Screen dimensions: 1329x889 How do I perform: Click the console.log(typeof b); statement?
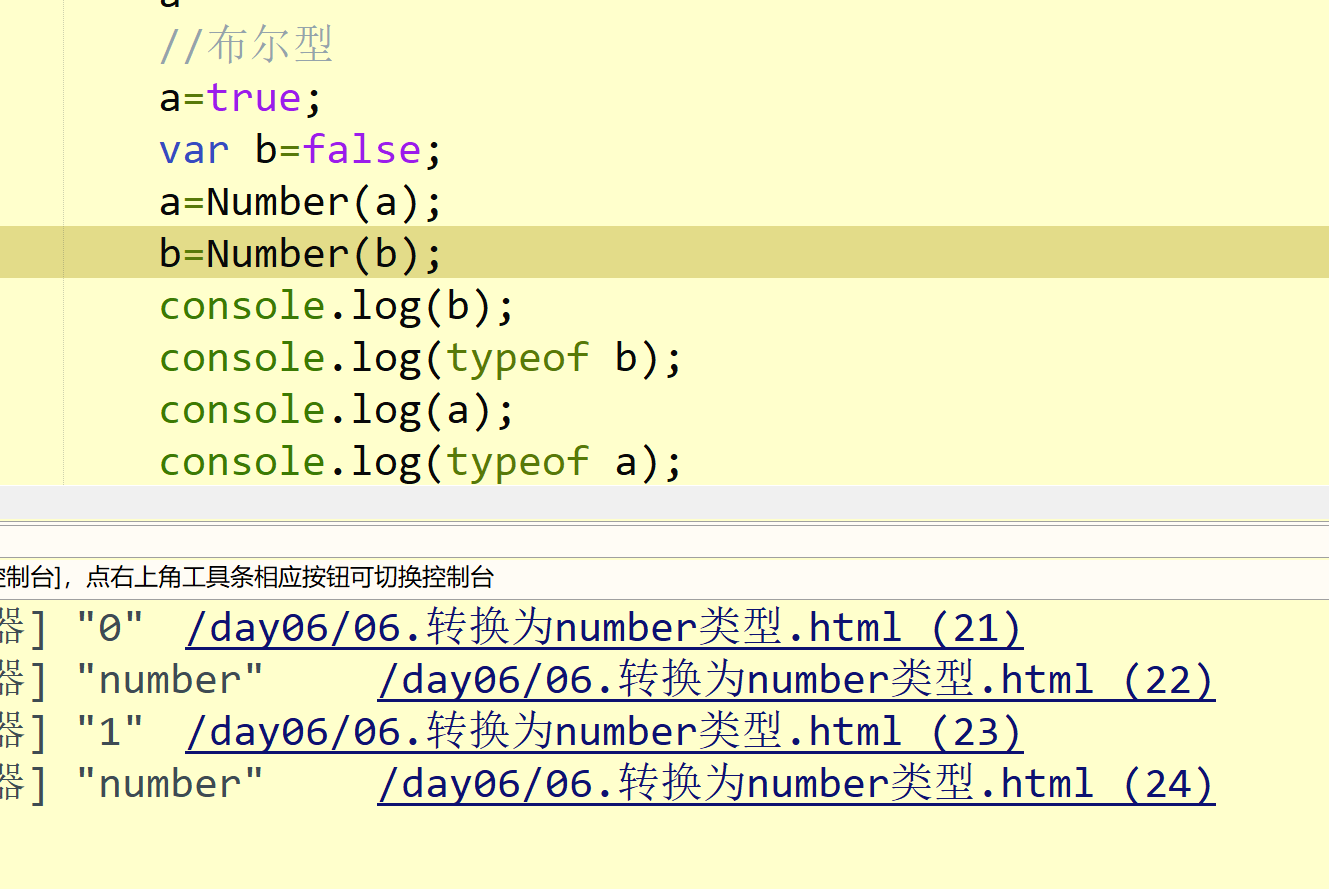pos(420,357)
